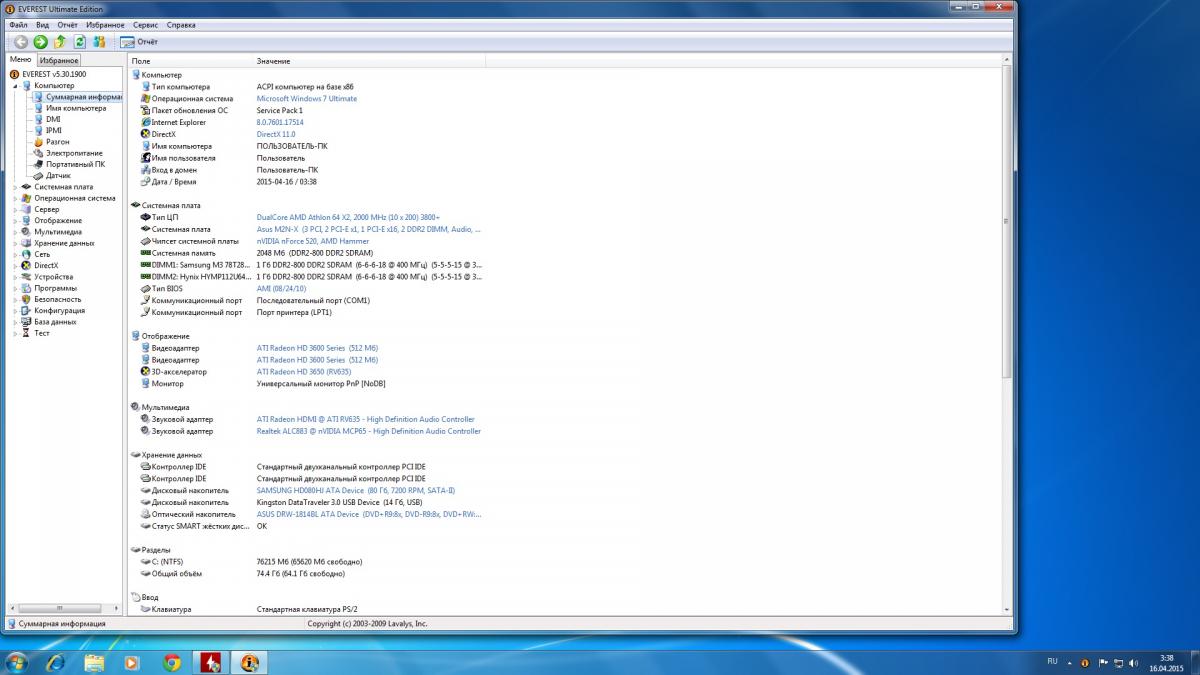Expand the Устройства tree node
The width and height of the screenshot is (1200, 675).
coord(15,277)
